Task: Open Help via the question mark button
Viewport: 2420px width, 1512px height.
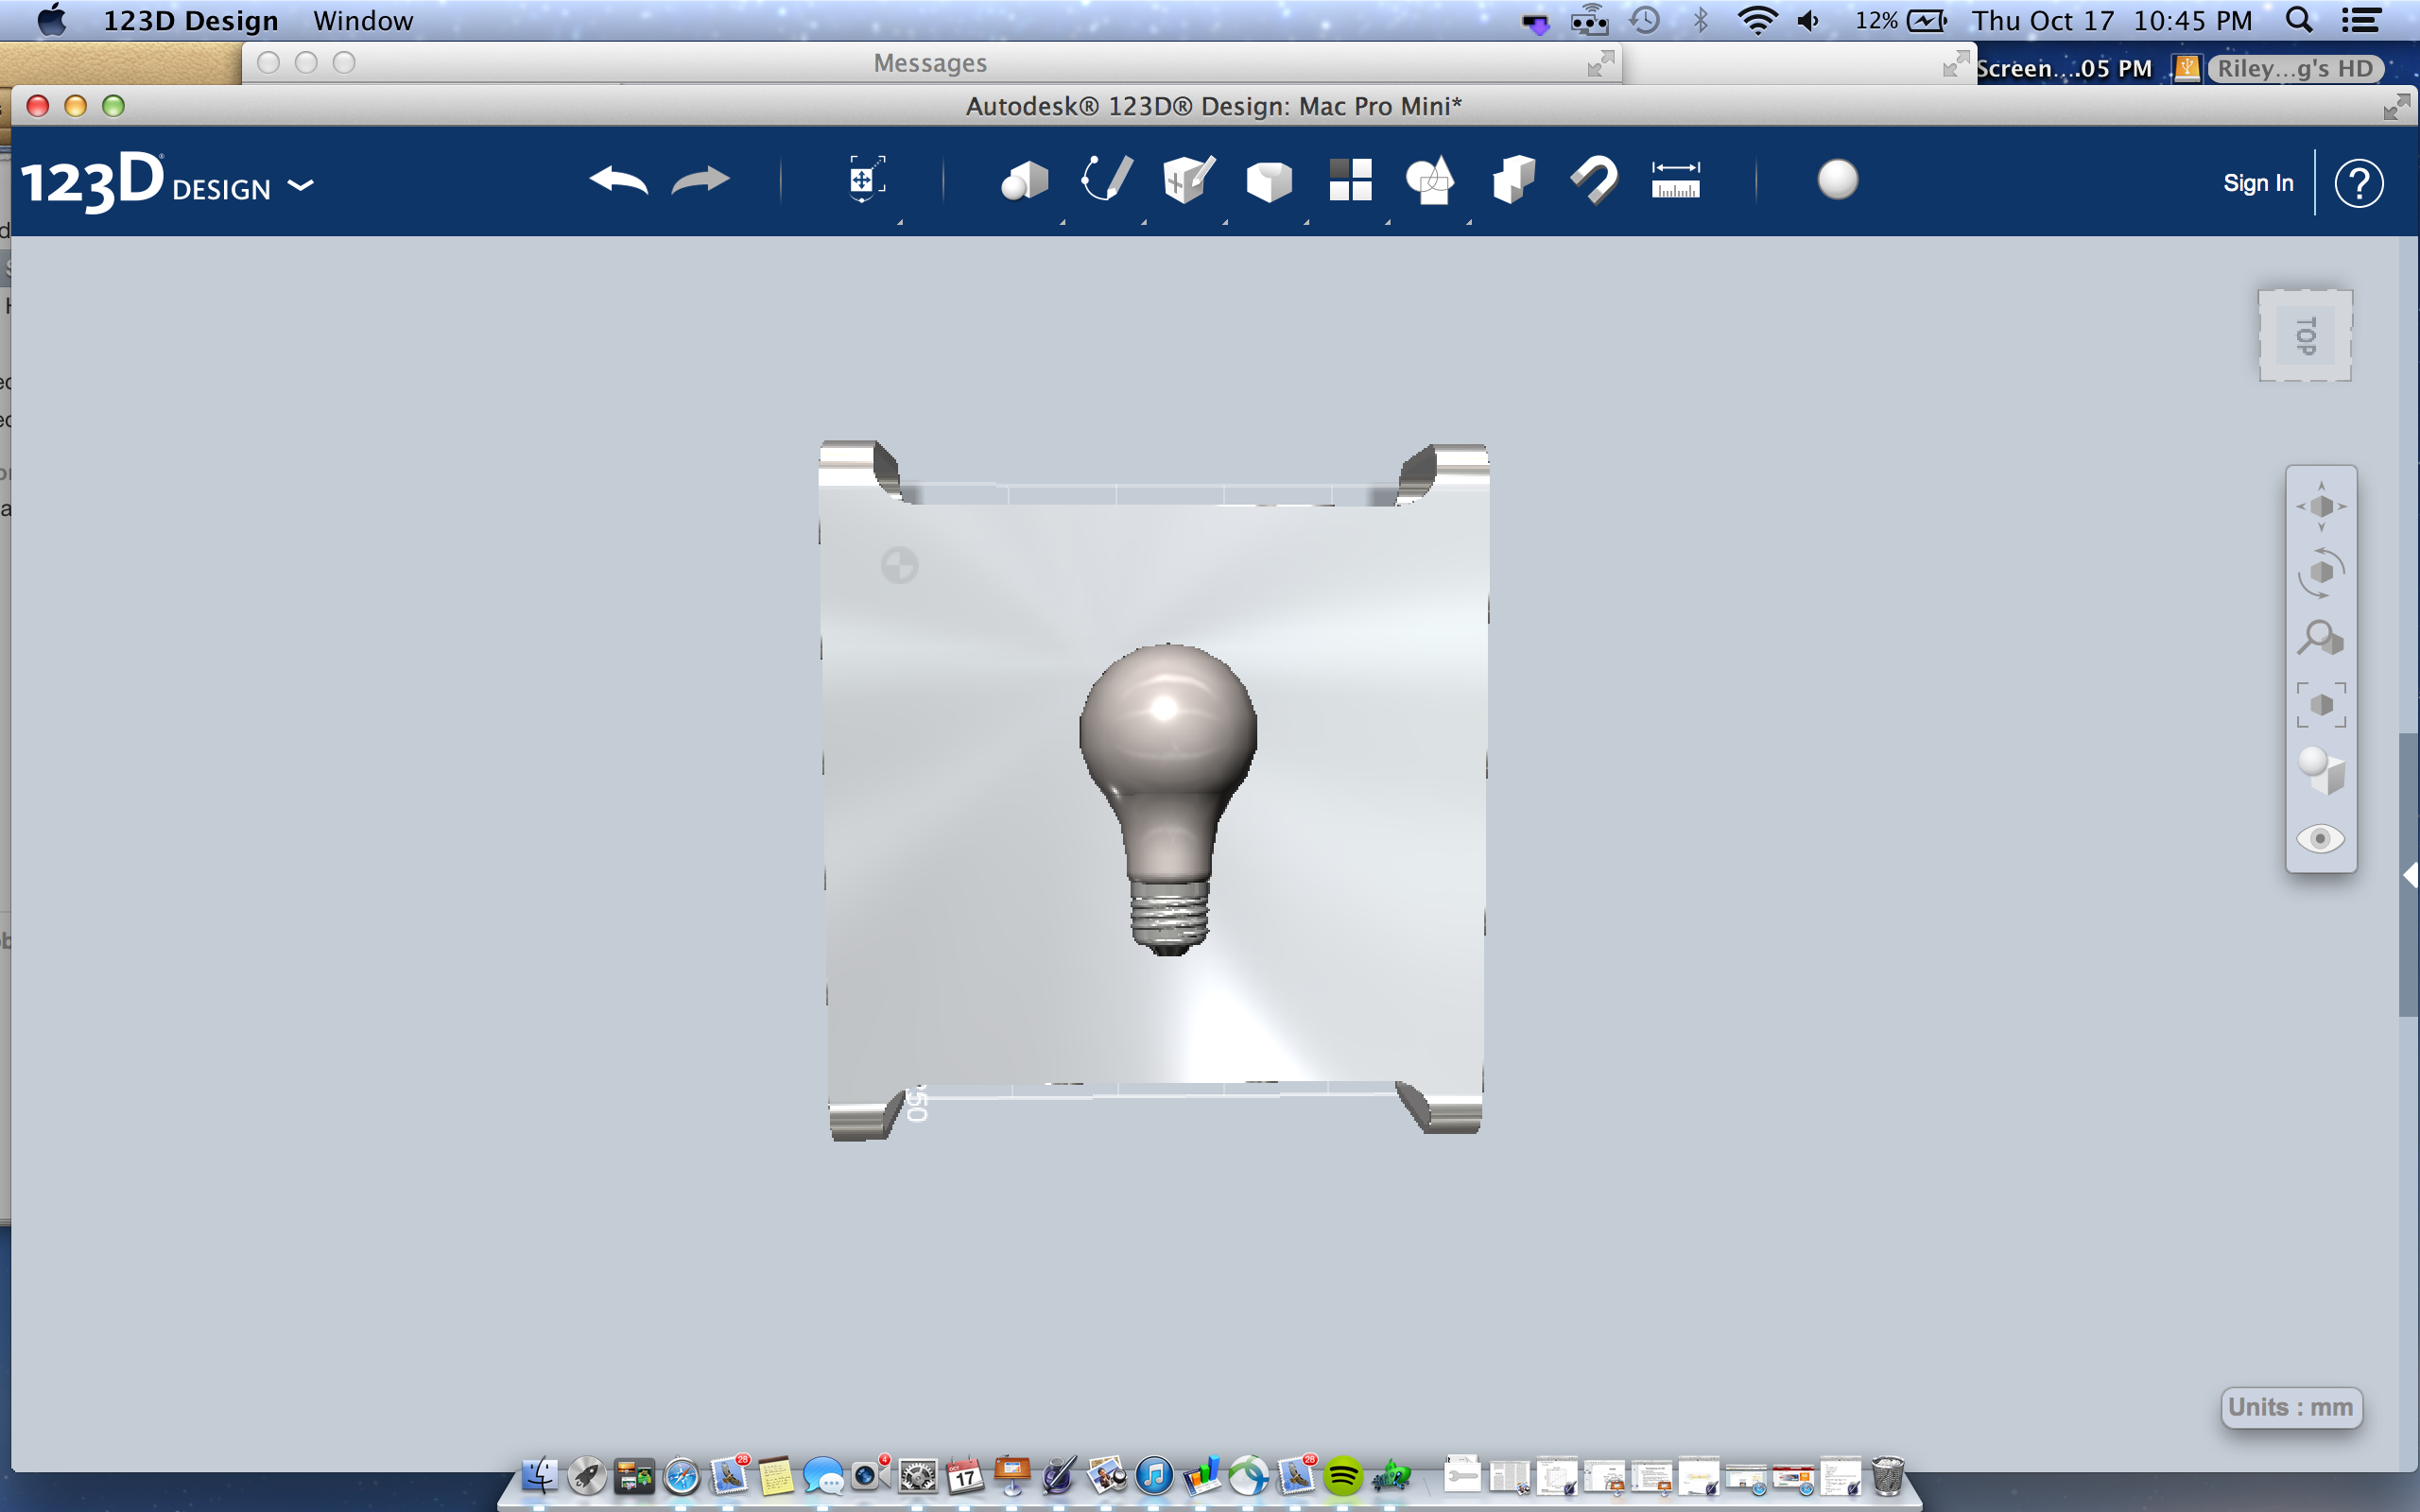Action: point(2358,182)
